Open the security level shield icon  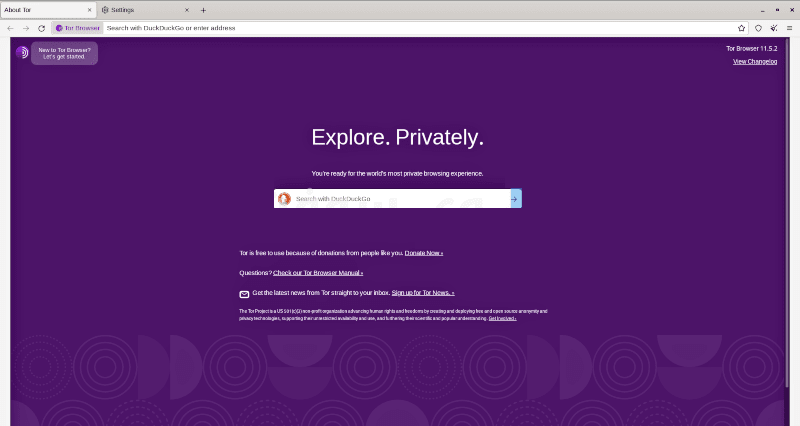(758, 28)
